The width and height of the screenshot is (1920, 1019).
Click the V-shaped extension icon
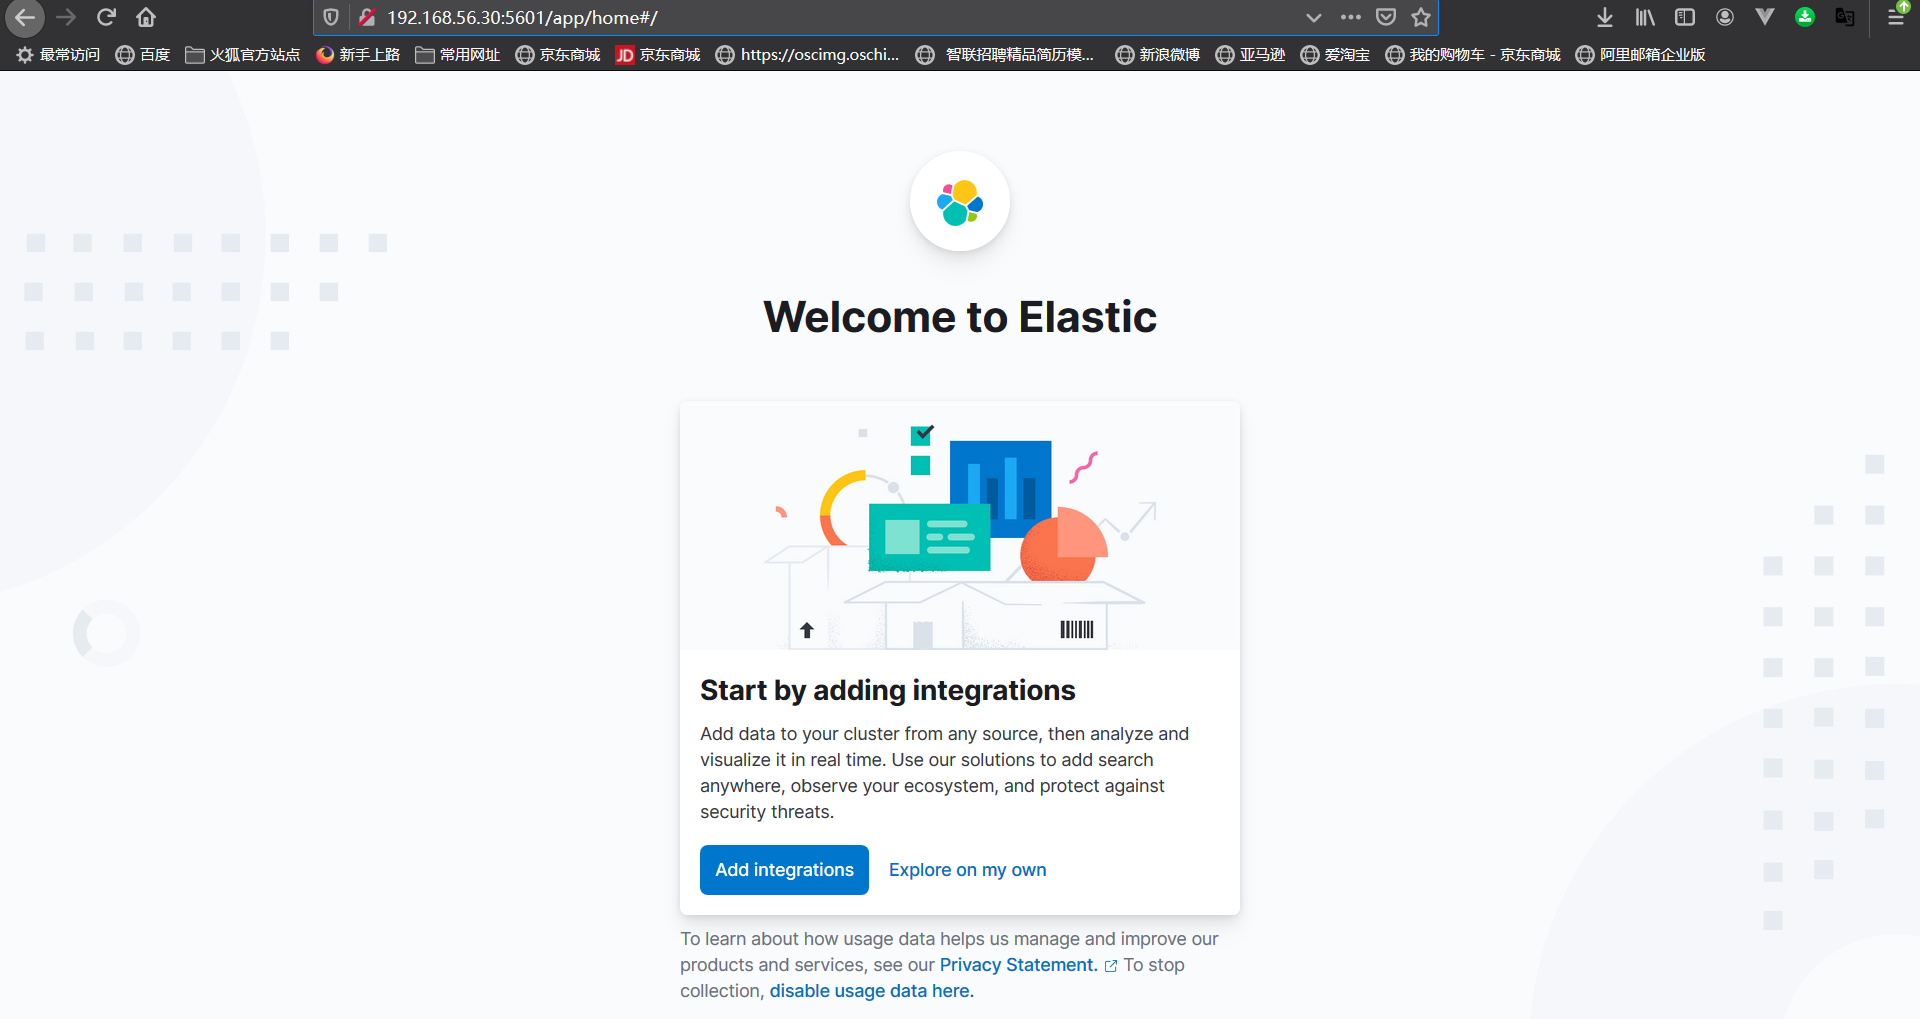[x=1765, y=17]
